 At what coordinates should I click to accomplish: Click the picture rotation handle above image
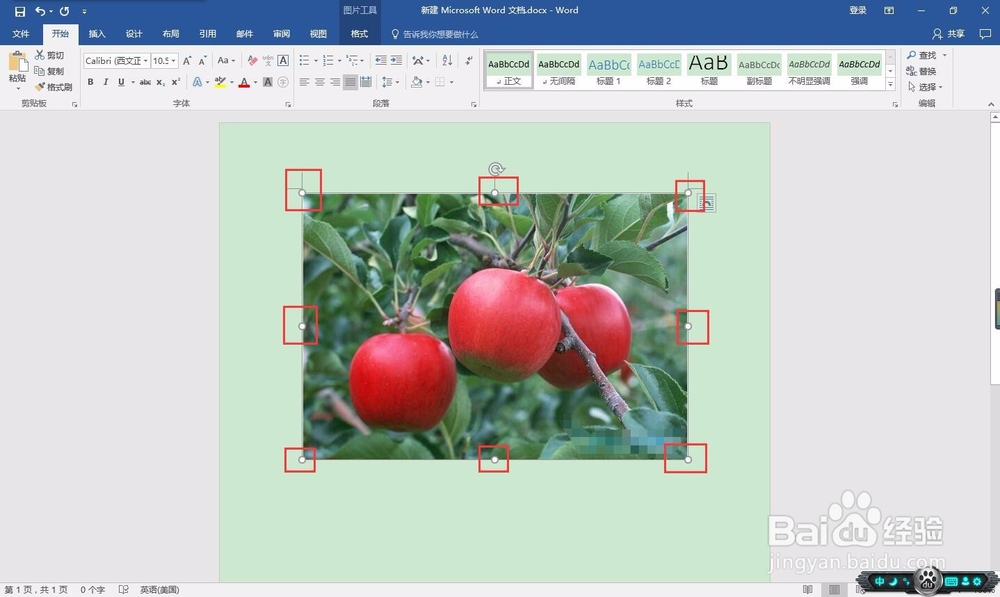pyautogui.click(x=496, y=169)
